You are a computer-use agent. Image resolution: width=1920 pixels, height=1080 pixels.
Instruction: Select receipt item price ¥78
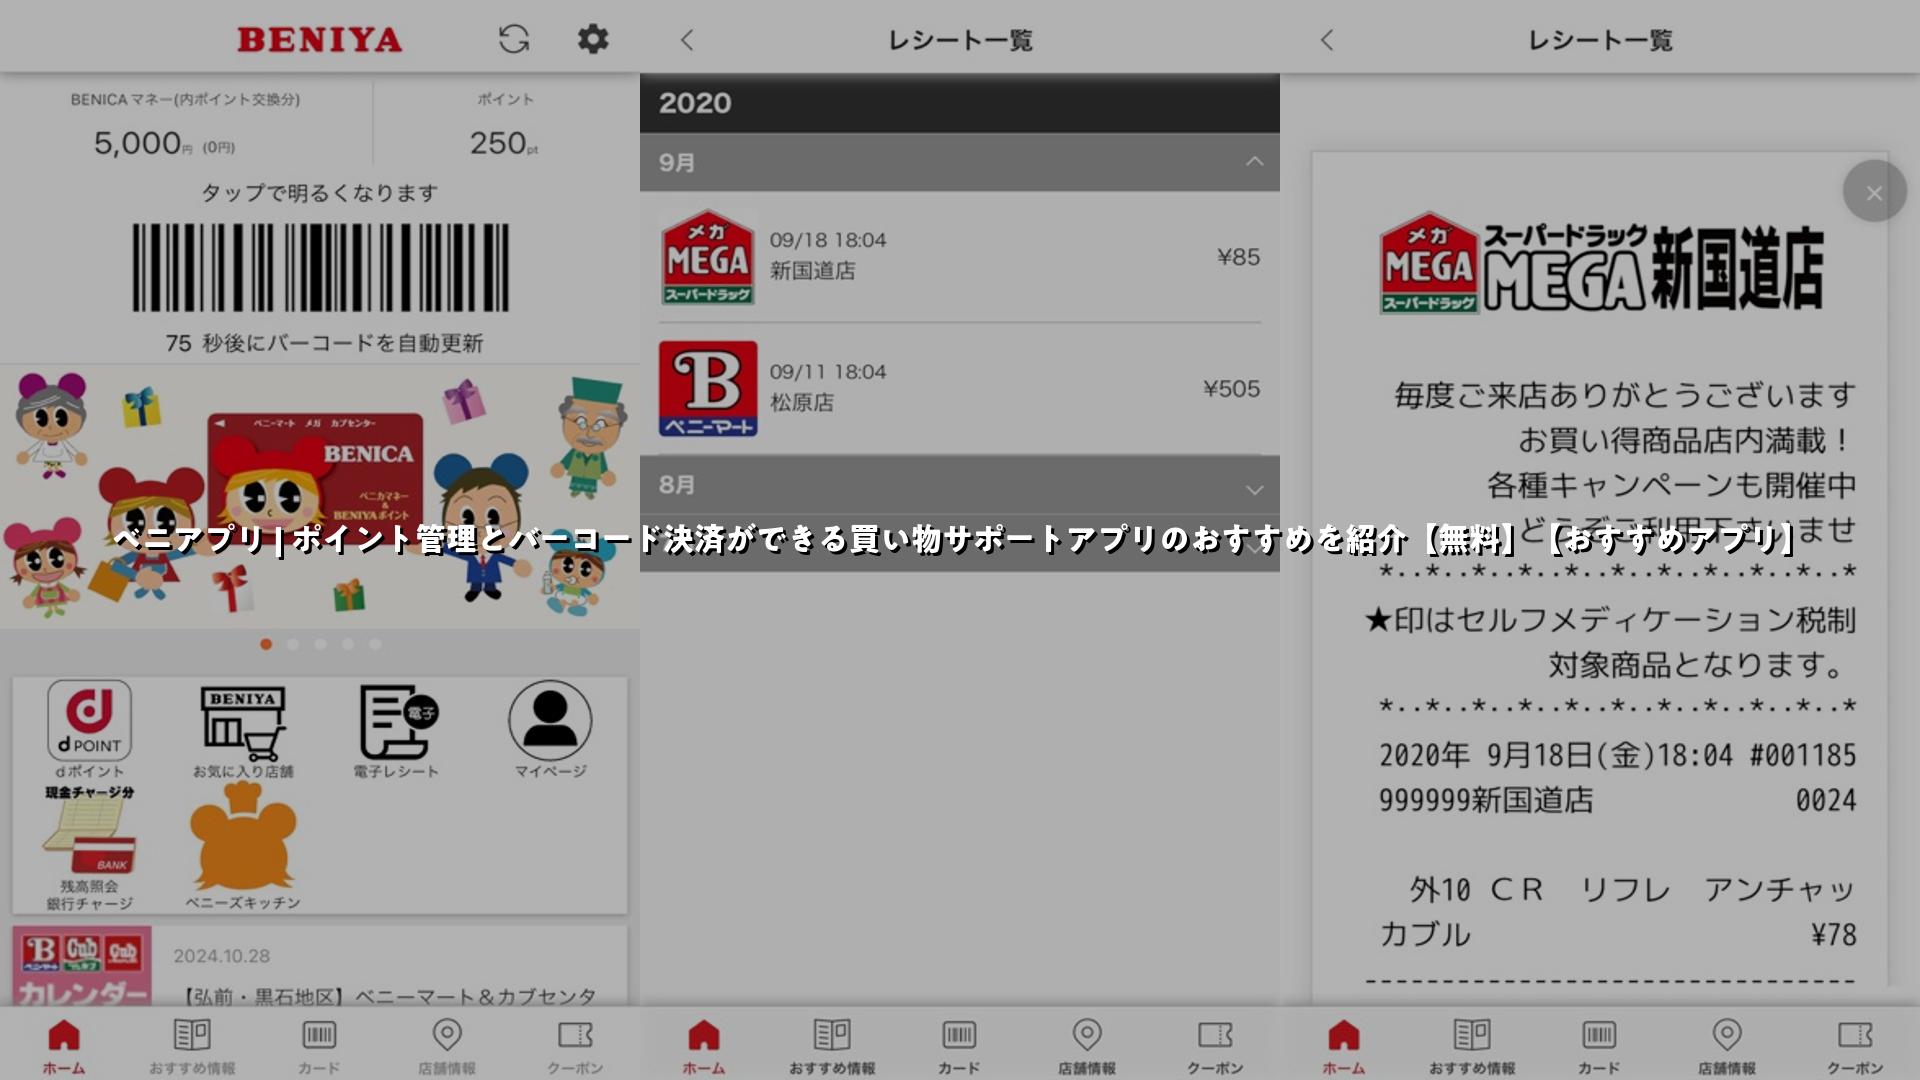pos(1834,934)
